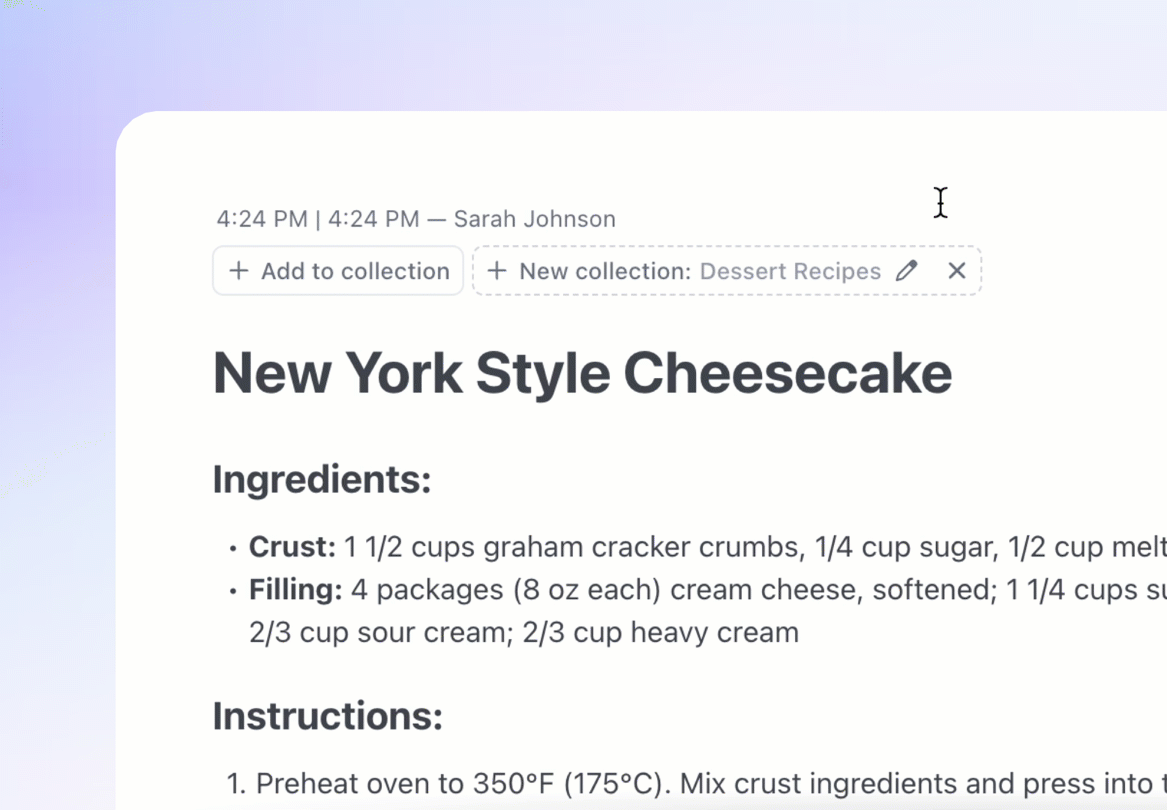Click the first 4:24 PM timestamp
The width and height of the screenshot is (1167, 810).
(x=262, y=219)
